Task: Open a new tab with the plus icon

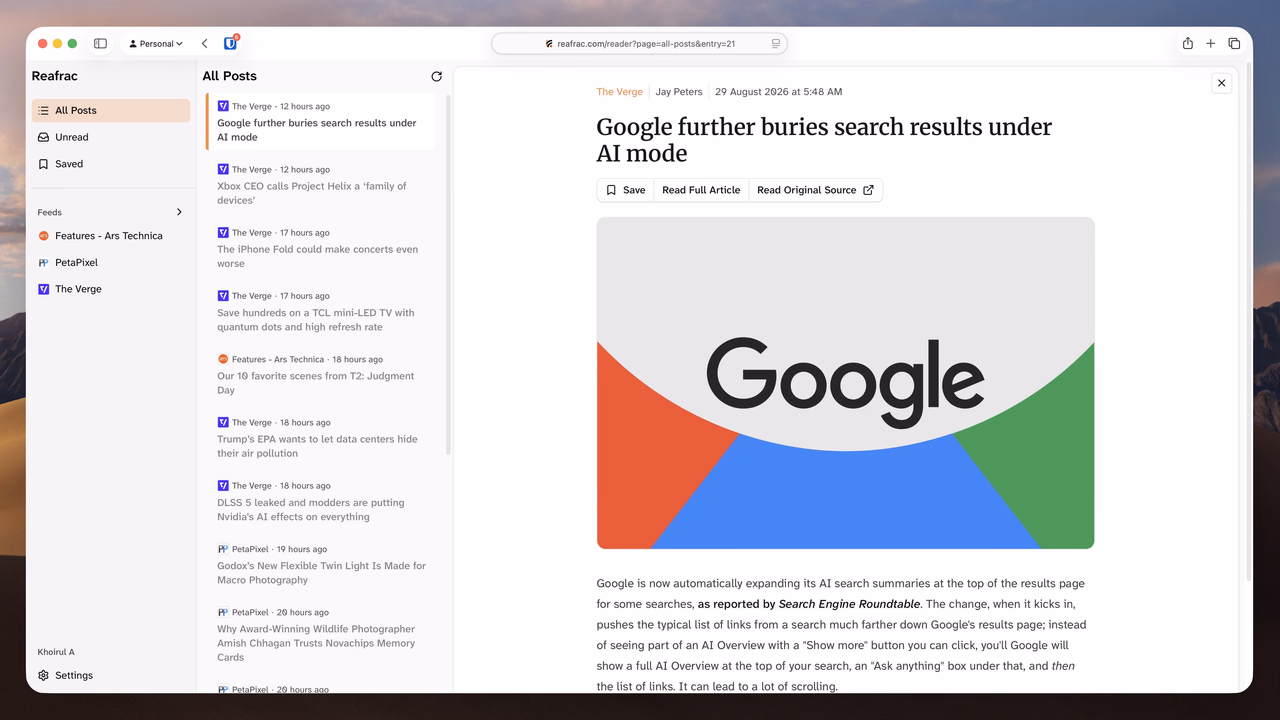Action: 1211,43
